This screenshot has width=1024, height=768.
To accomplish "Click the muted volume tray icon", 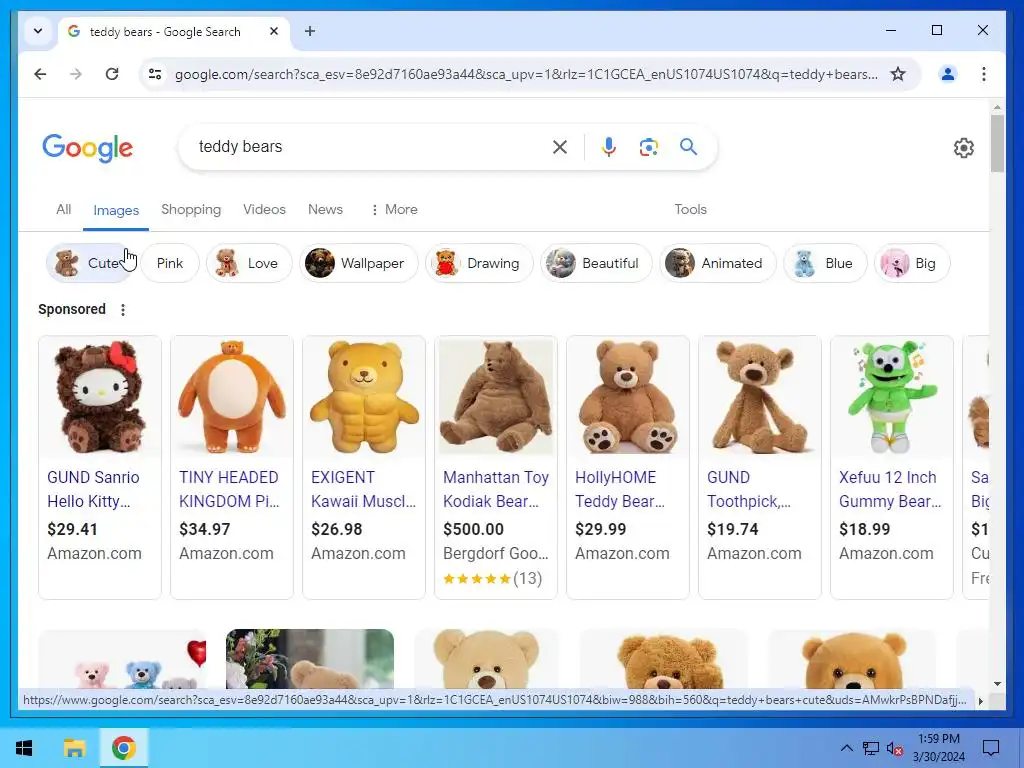I will 894,748.
